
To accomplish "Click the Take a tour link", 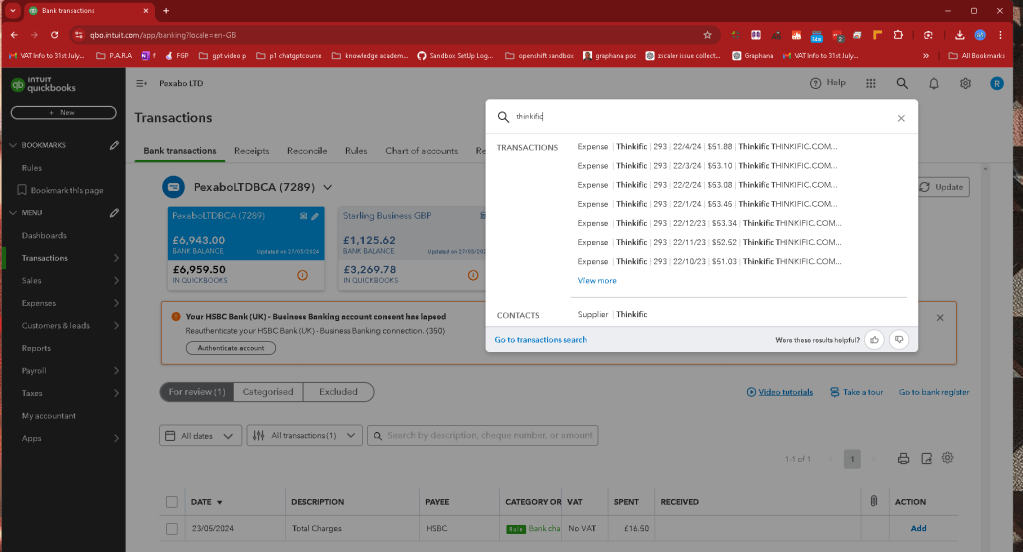I will pos(856,392).
